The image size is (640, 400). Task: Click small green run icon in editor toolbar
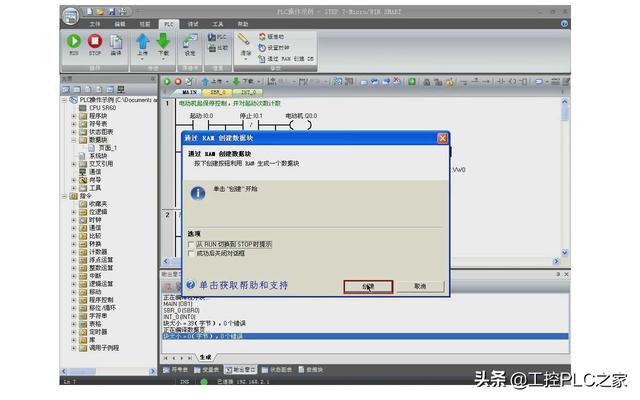pos(167,82)
